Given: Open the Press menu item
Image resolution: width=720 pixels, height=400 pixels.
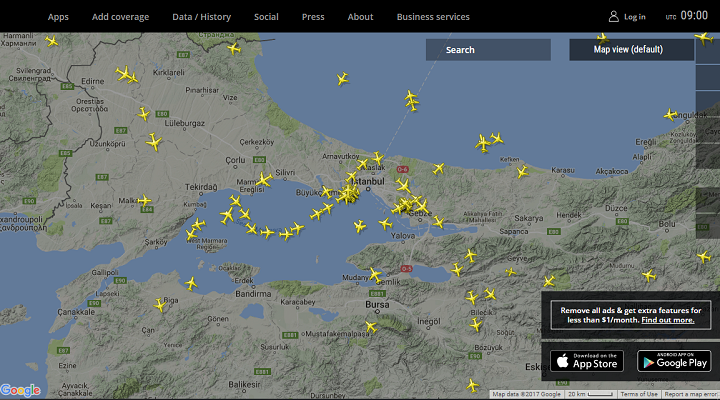Looking at the screenshot, I should pyautogui.click(x=313, y=17).
